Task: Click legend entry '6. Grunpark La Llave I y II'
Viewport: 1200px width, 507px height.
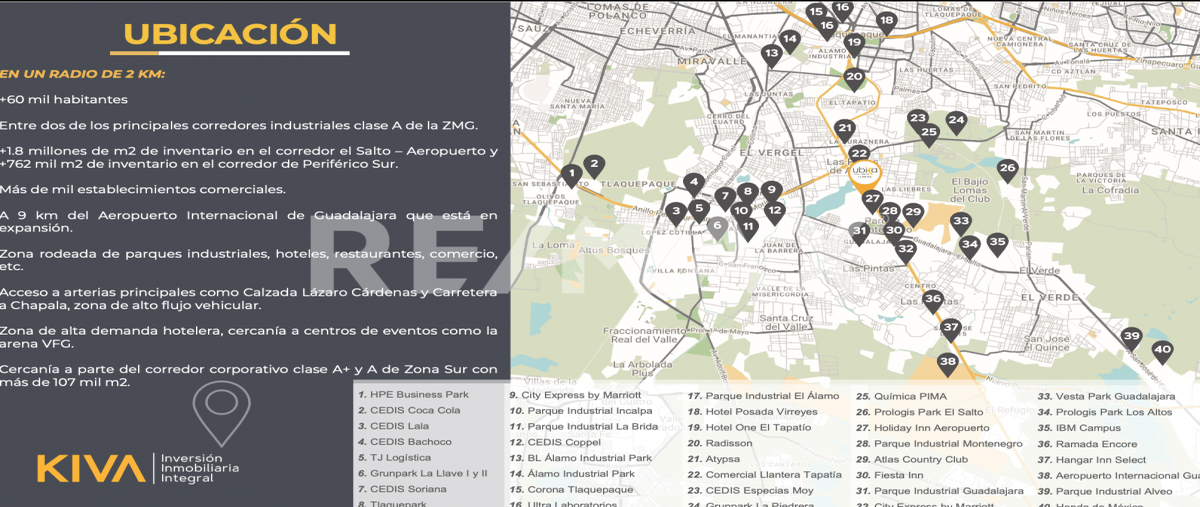Action: coord(422,474)
